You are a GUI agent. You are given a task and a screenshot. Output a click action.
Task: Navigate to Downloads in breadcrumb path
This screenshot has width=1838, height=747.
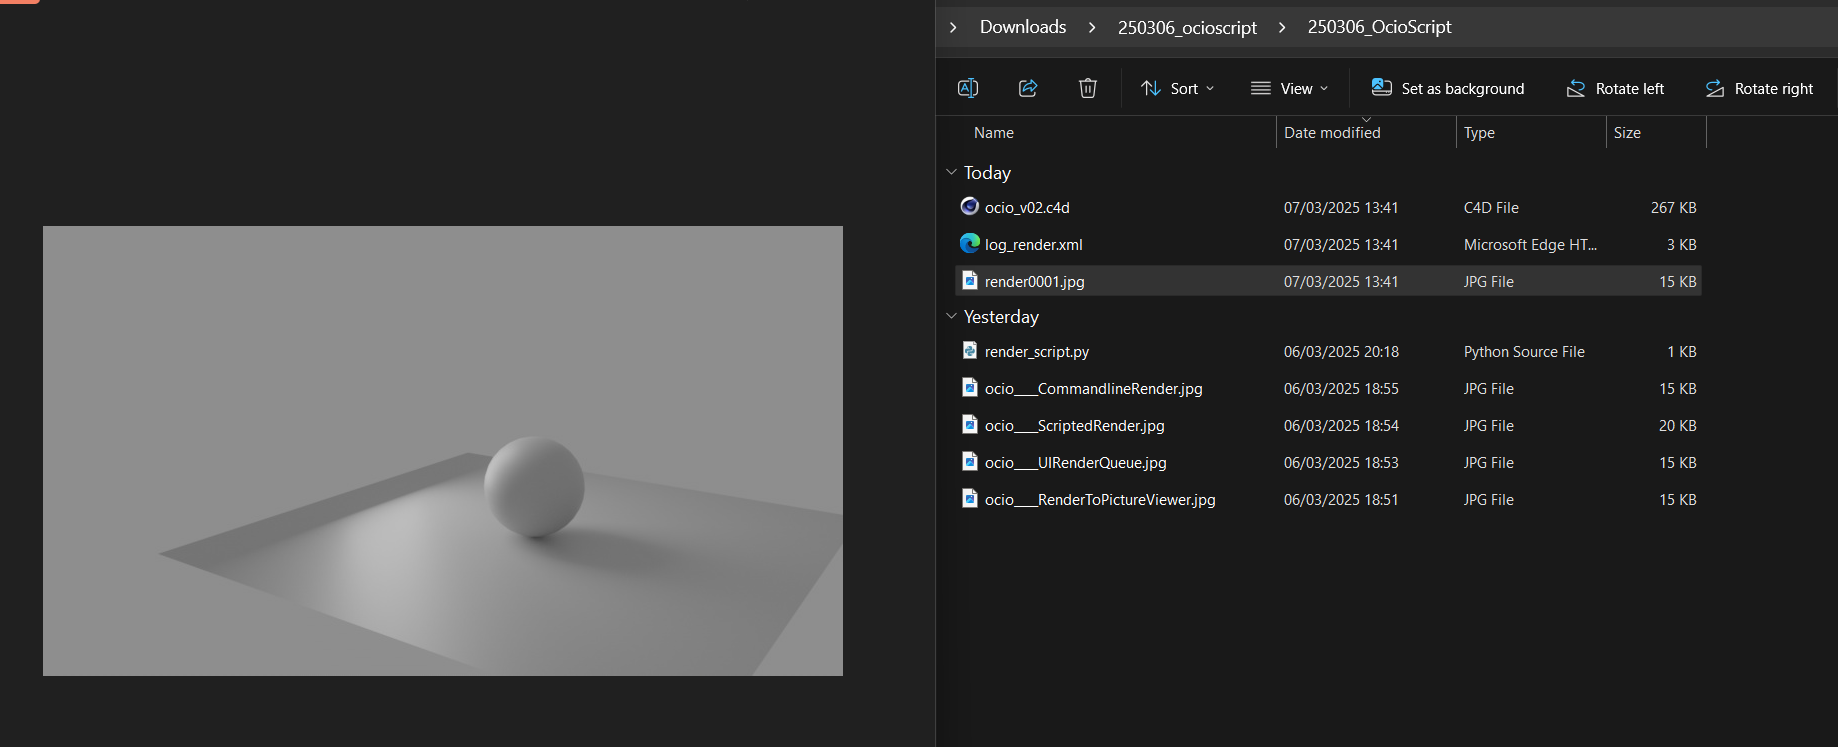pos(1022,27)
